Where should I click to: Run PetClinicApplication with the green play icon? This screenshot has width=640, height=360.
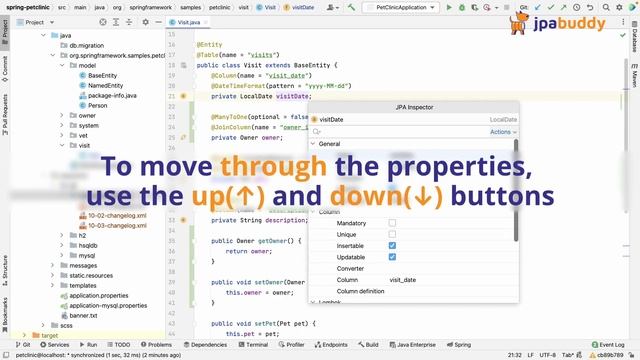[x=449, y=7]
